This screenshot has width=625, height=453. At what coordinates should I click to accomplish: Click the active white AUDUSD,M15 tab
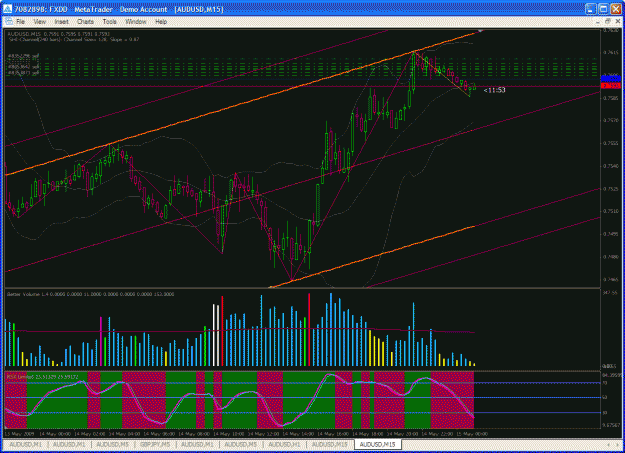pos(377,444)
